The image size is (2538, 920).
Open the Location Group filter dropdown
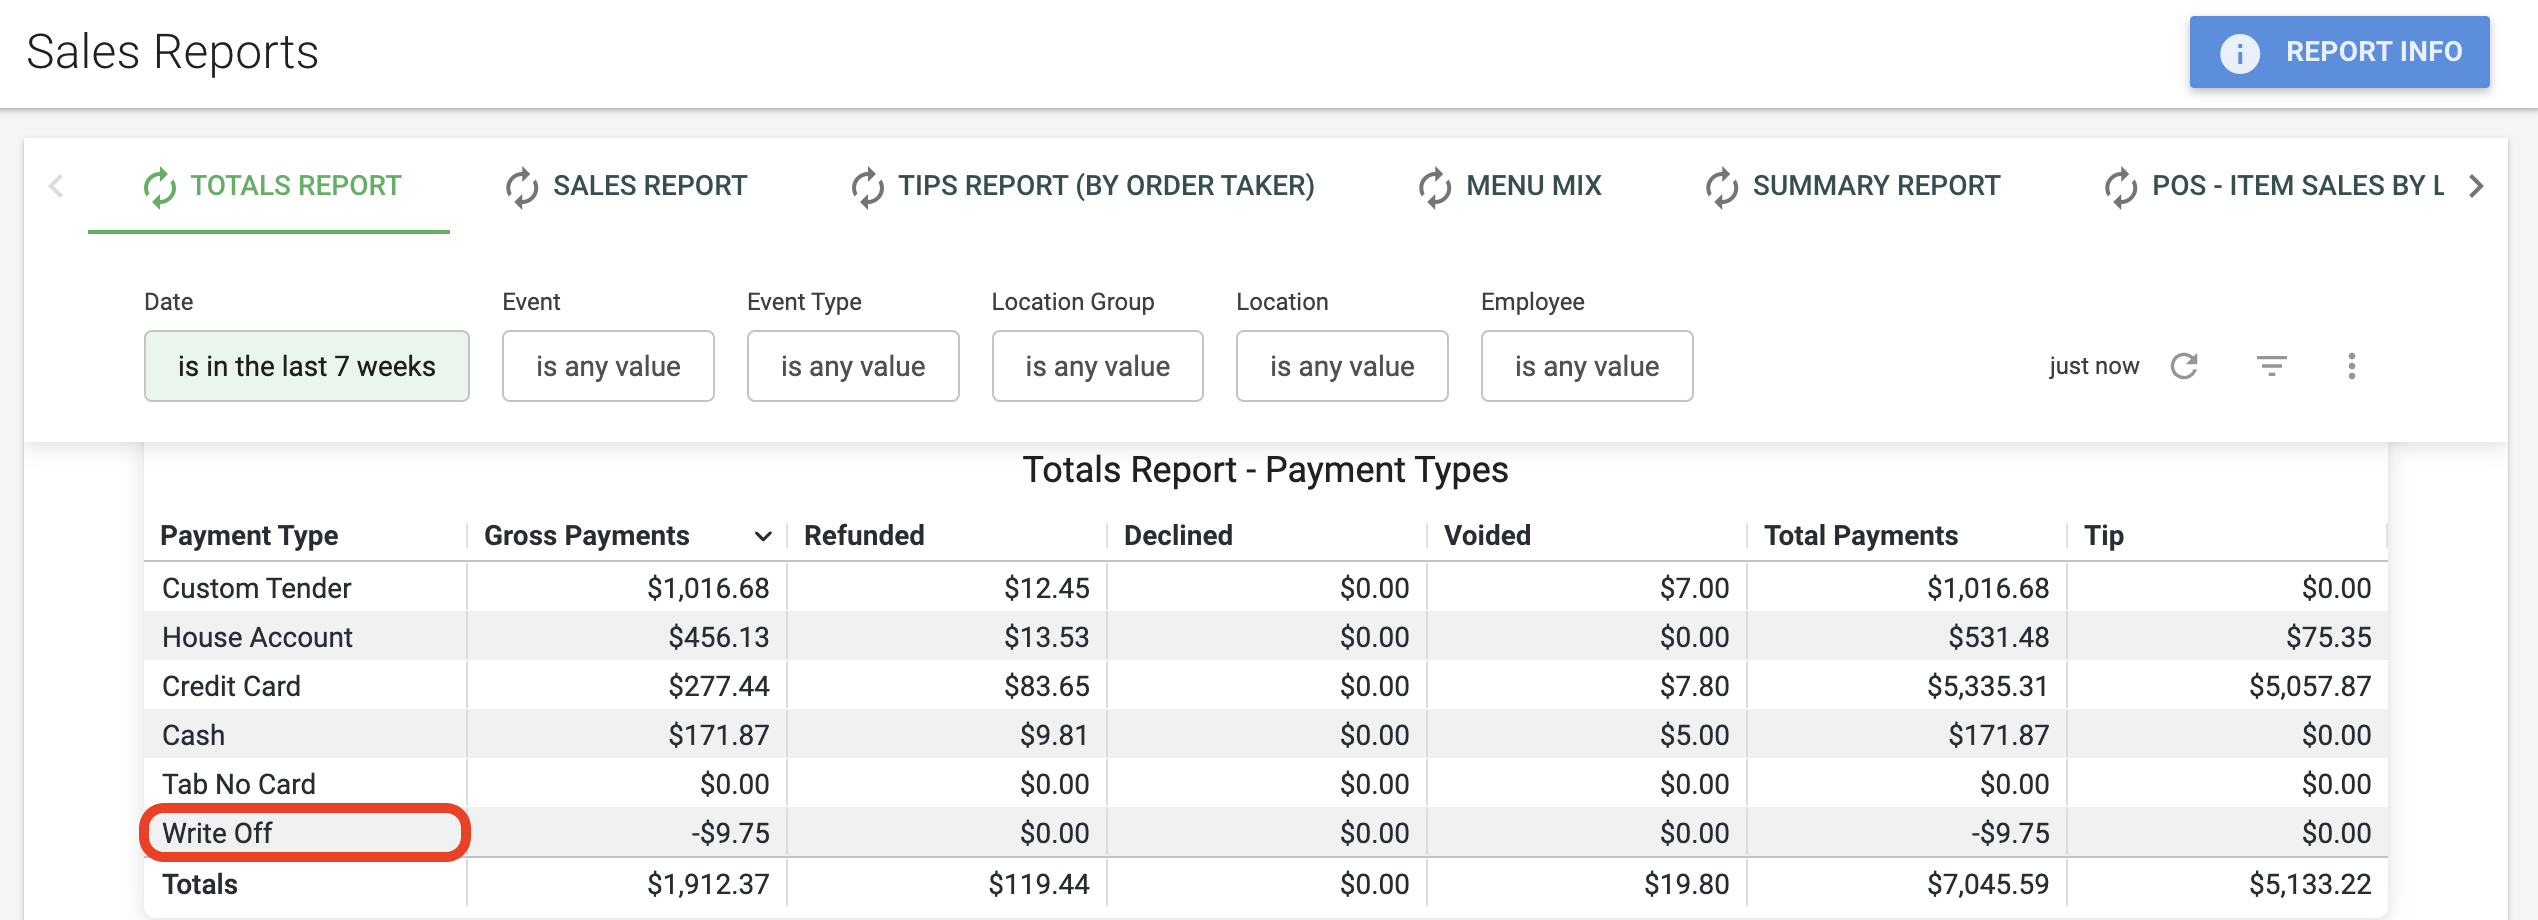[x=1097, y=366]
